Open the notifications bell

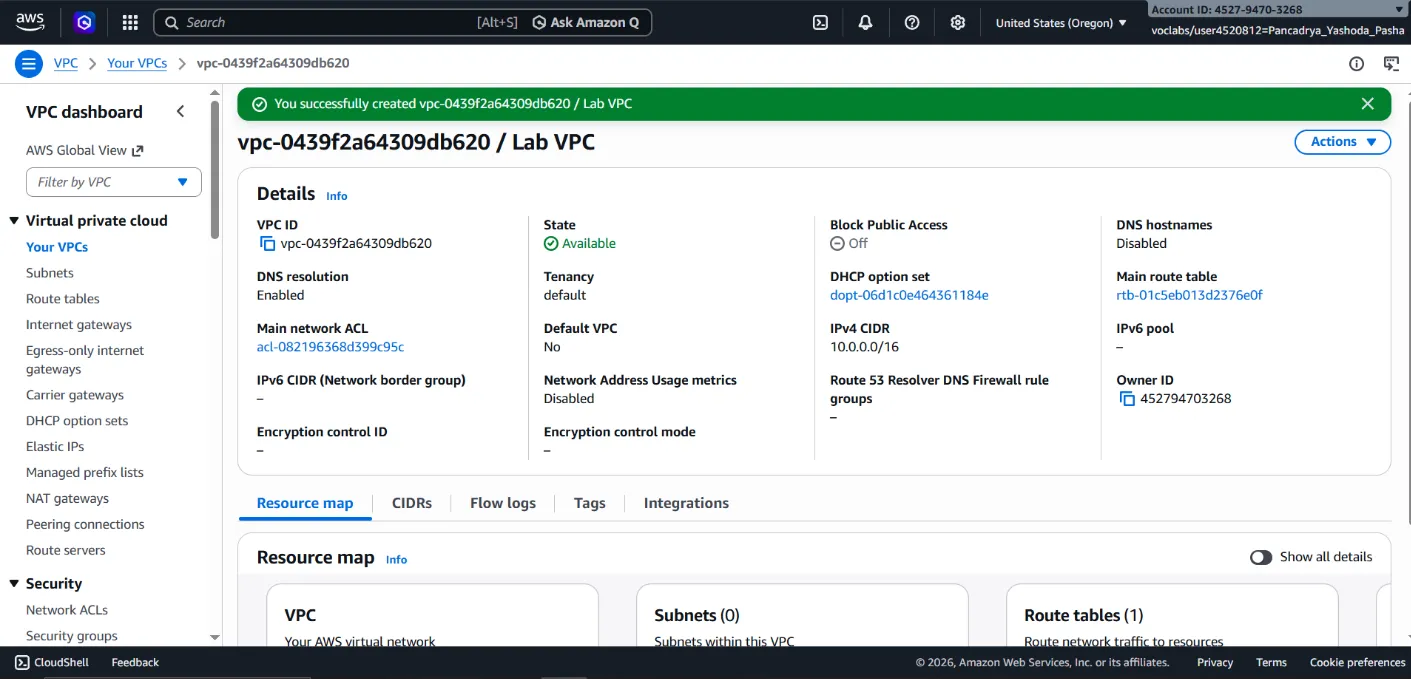(x=866, y=22)
